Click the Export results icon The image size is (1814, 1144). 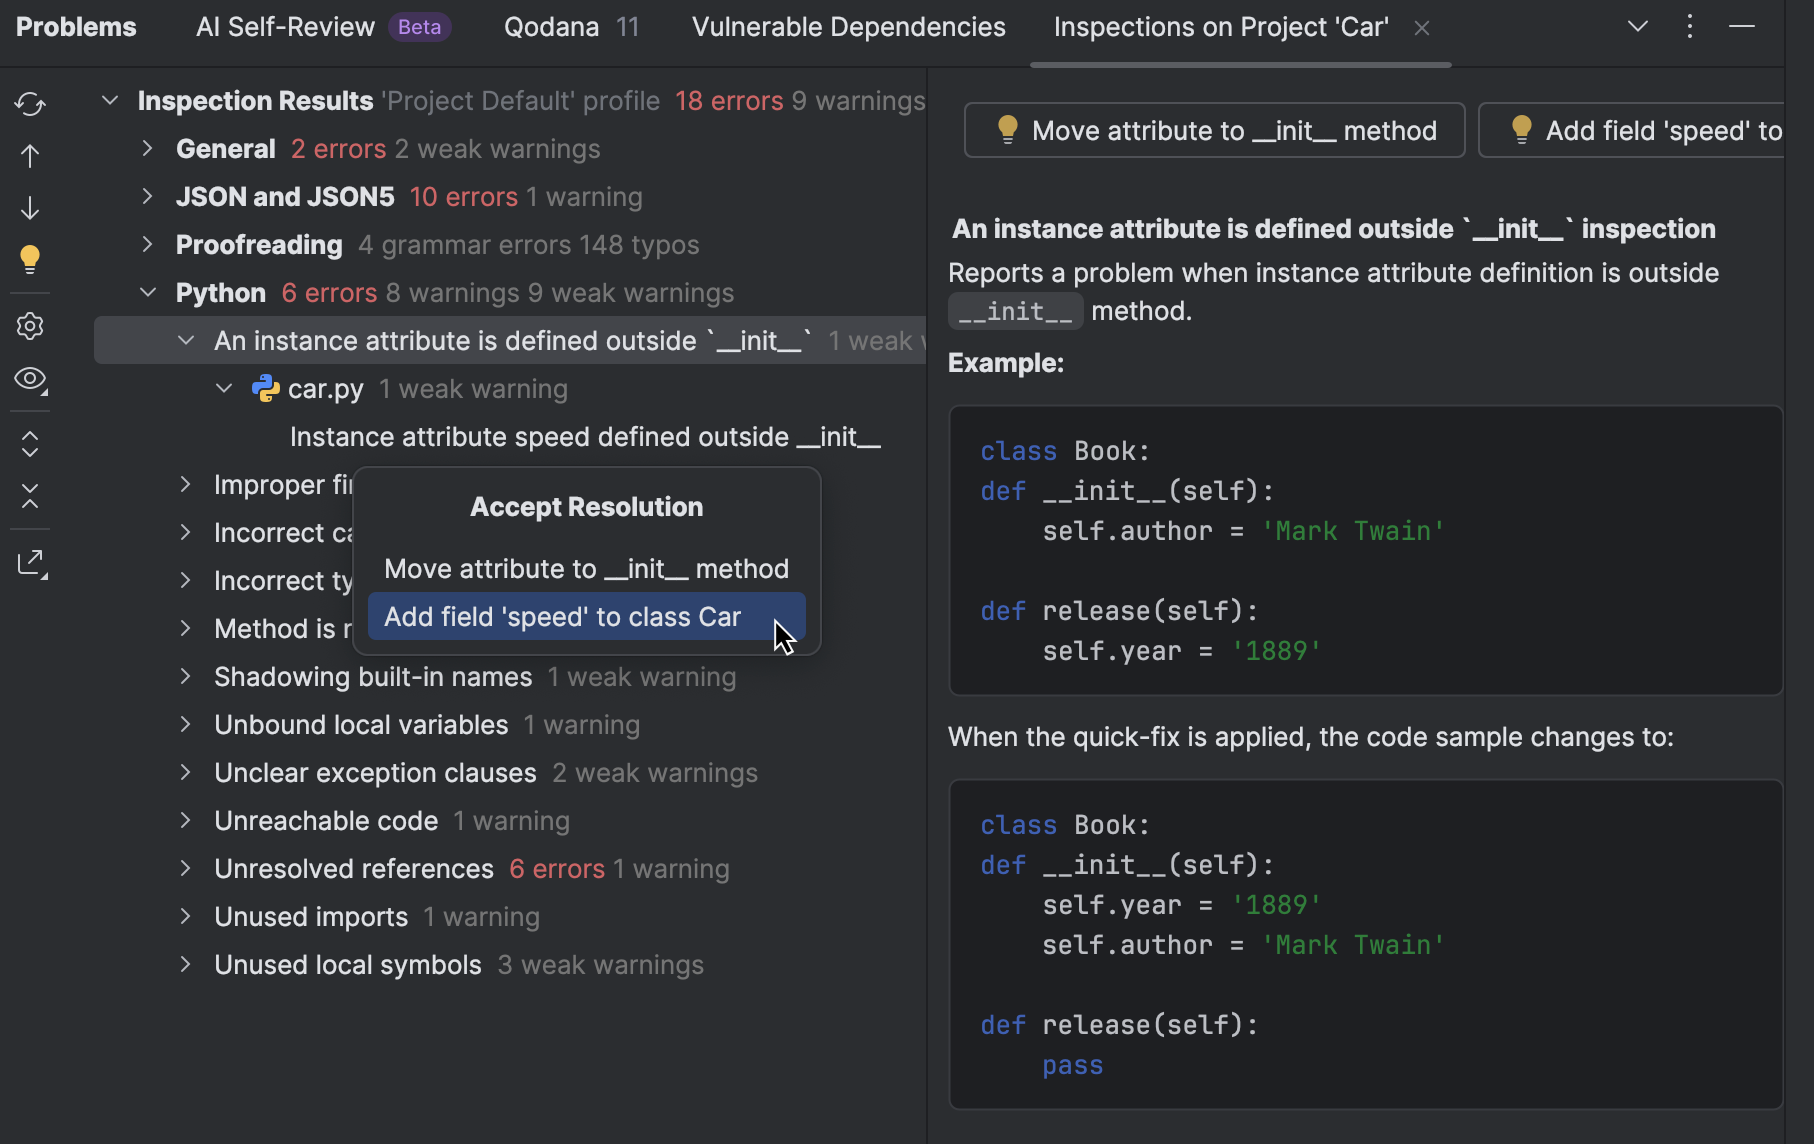click(30, 563)
